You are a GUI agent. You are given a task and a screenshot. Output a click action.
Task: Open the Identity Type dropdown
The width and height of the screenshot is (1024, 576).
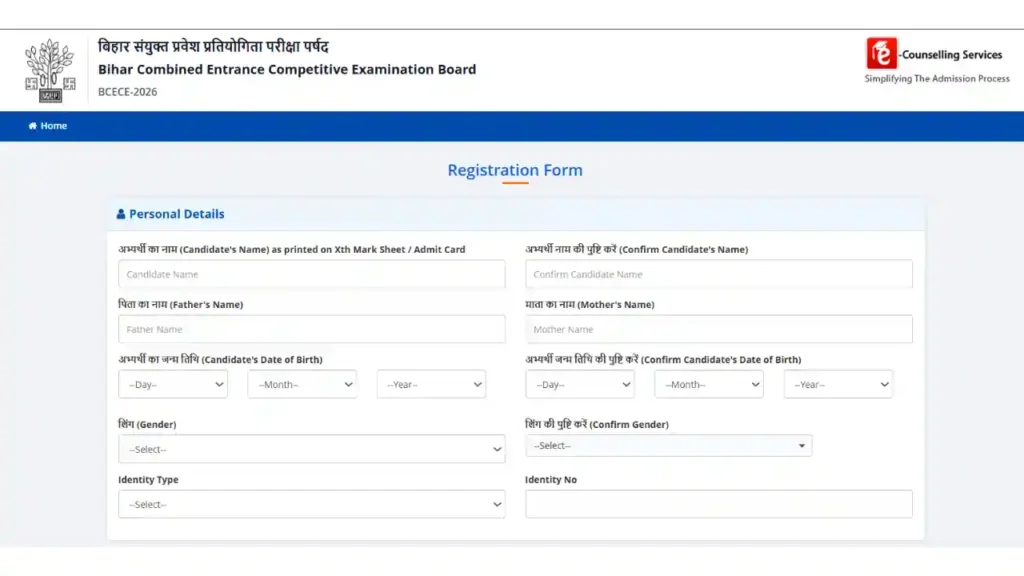311,504
